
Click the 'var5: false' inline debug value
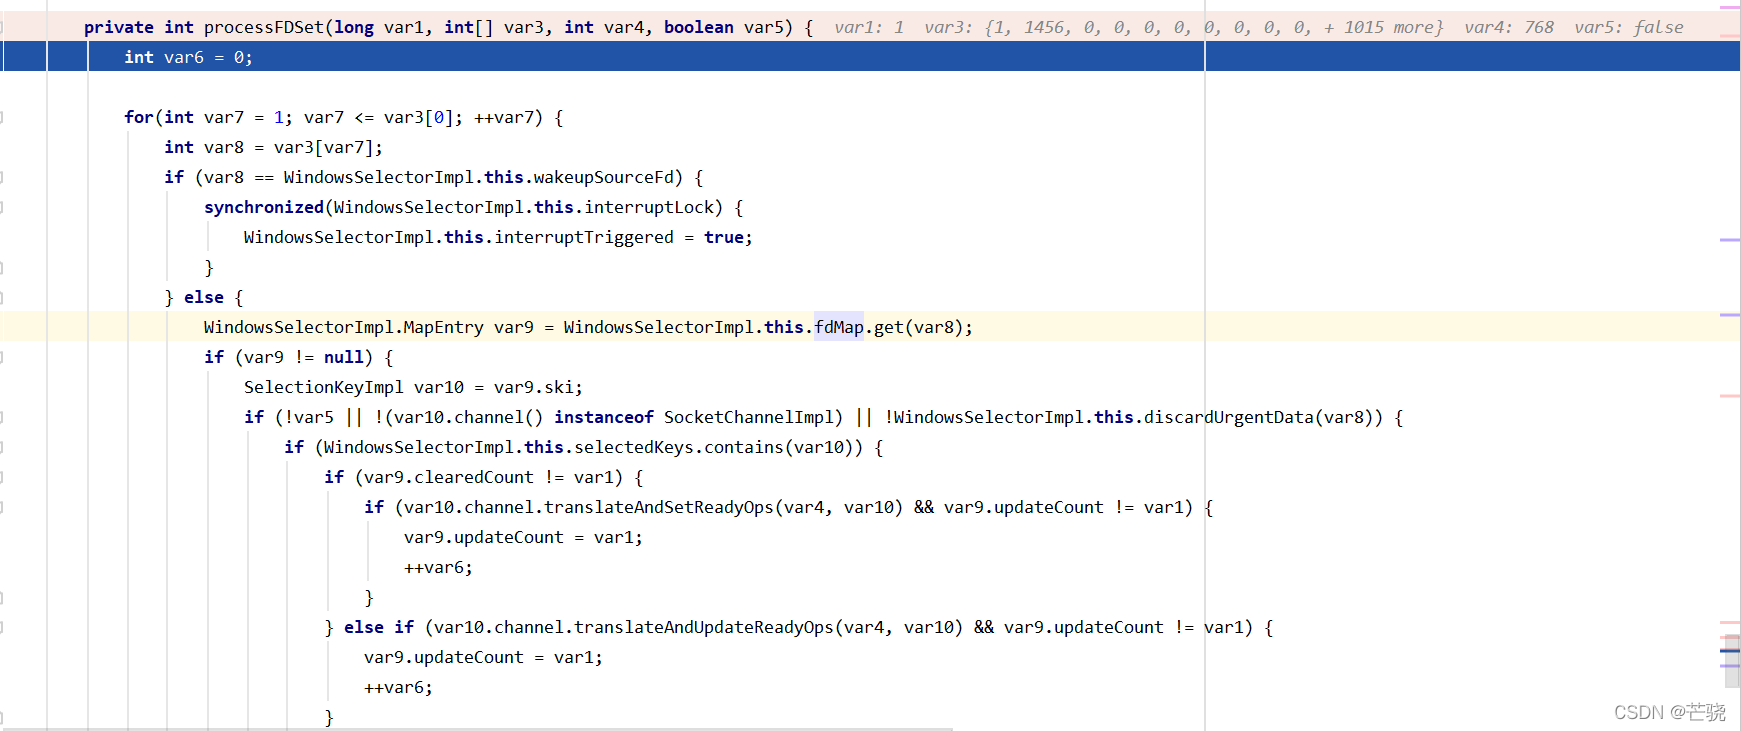click(1628, 28)
